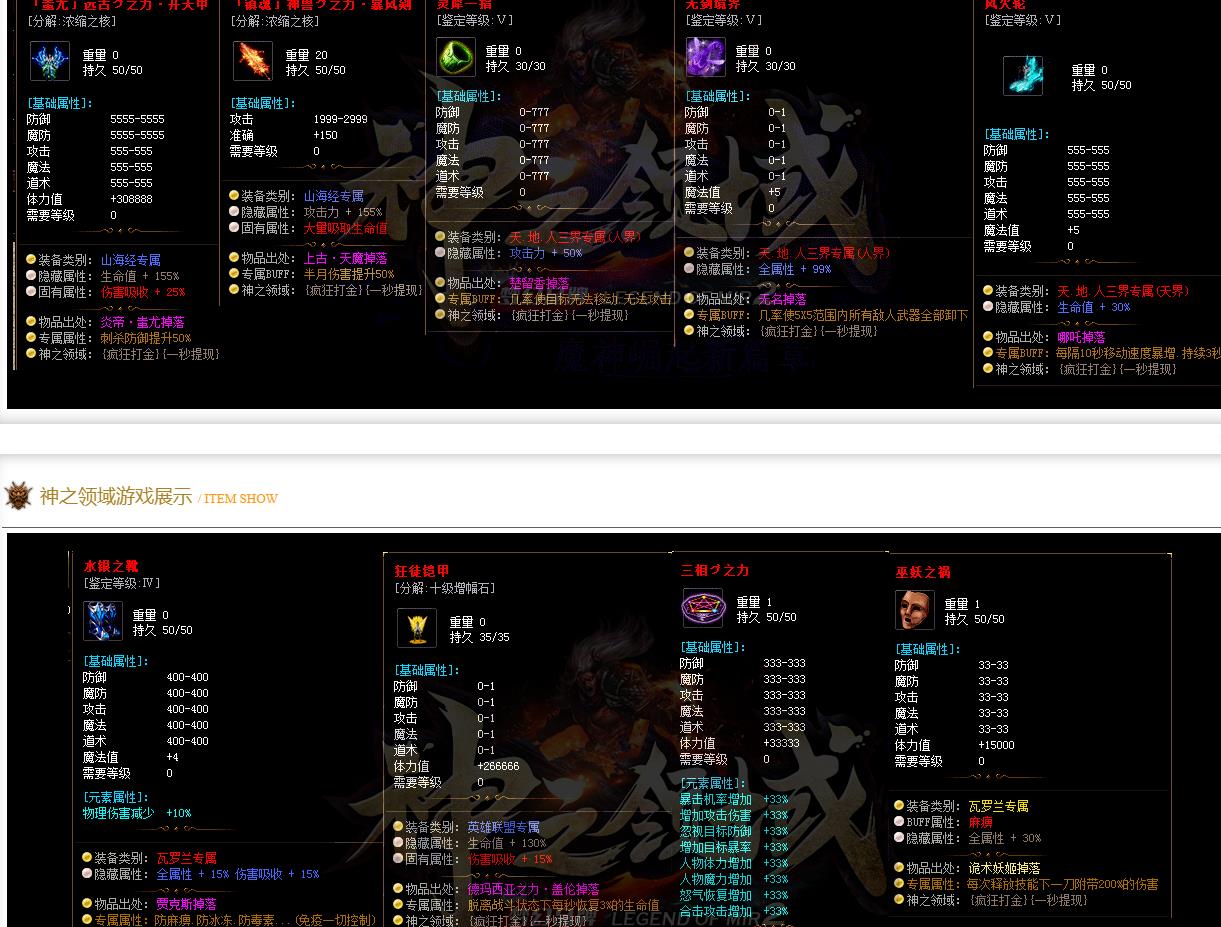Click the demon head icon beside the section heading
Viewport: 1221px width, 927px height.
[x=18, y=496]
